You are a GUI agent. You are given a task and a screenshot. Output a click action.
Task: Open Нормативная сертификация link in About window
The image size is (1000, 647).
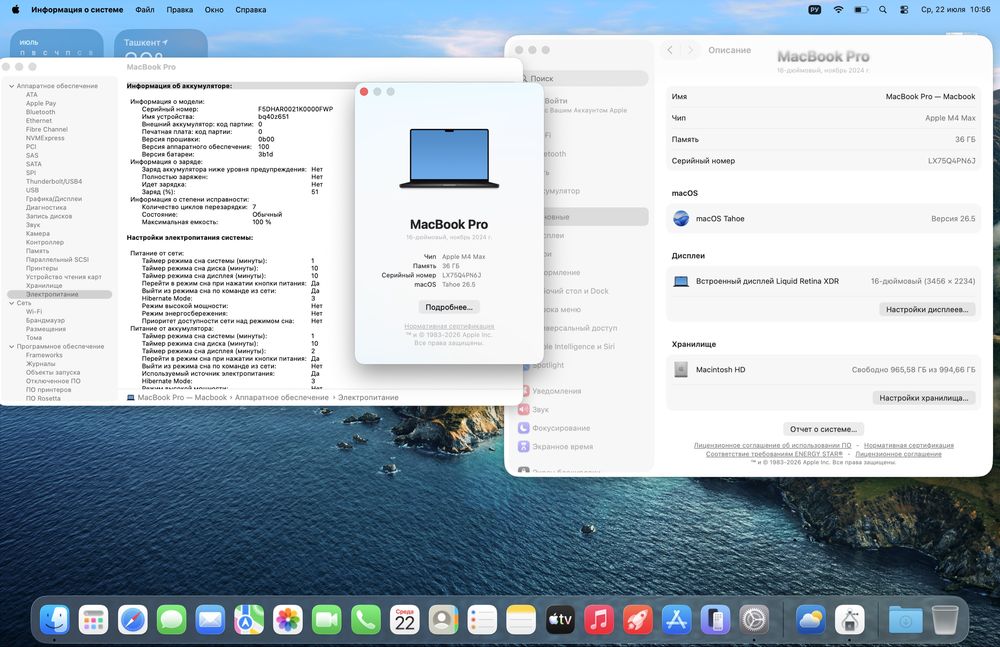(x=449, y=326)
